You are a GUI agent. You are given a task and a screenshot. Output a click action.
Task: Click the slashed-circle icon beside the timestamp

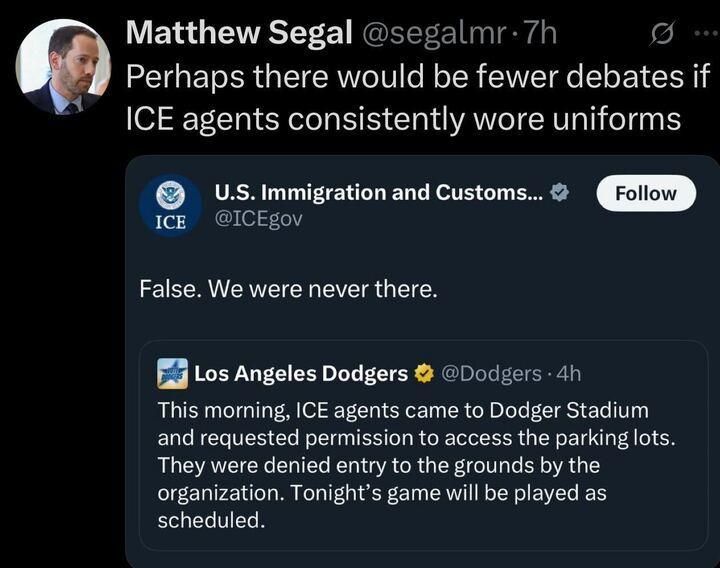(662, 34)
